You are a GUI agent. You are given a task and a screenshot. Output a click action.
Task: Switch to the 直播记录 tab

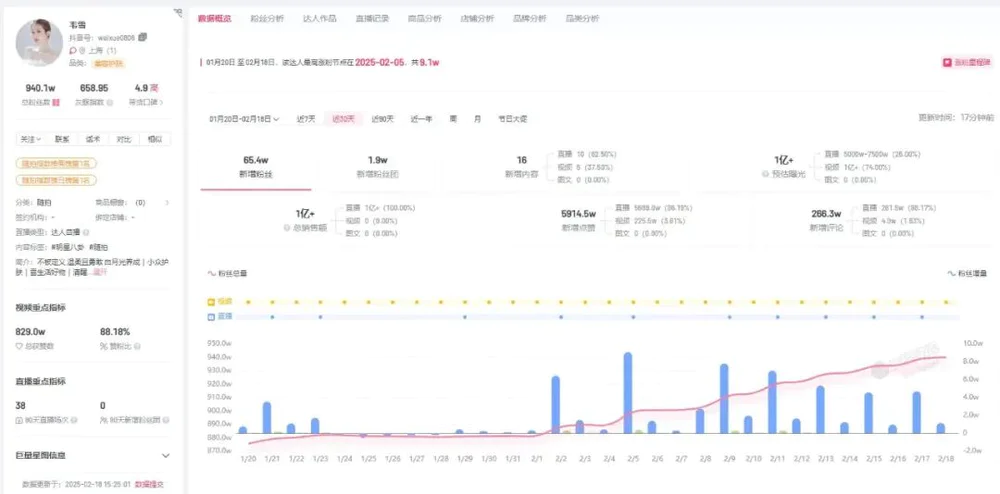372,18
